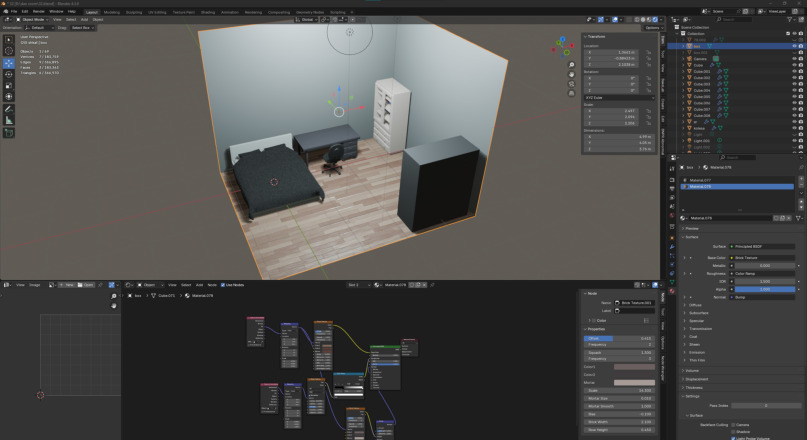Click the viewport zoom magnifier icon
The width and height of the screenshot is (807, 440).
coord(571,65)
